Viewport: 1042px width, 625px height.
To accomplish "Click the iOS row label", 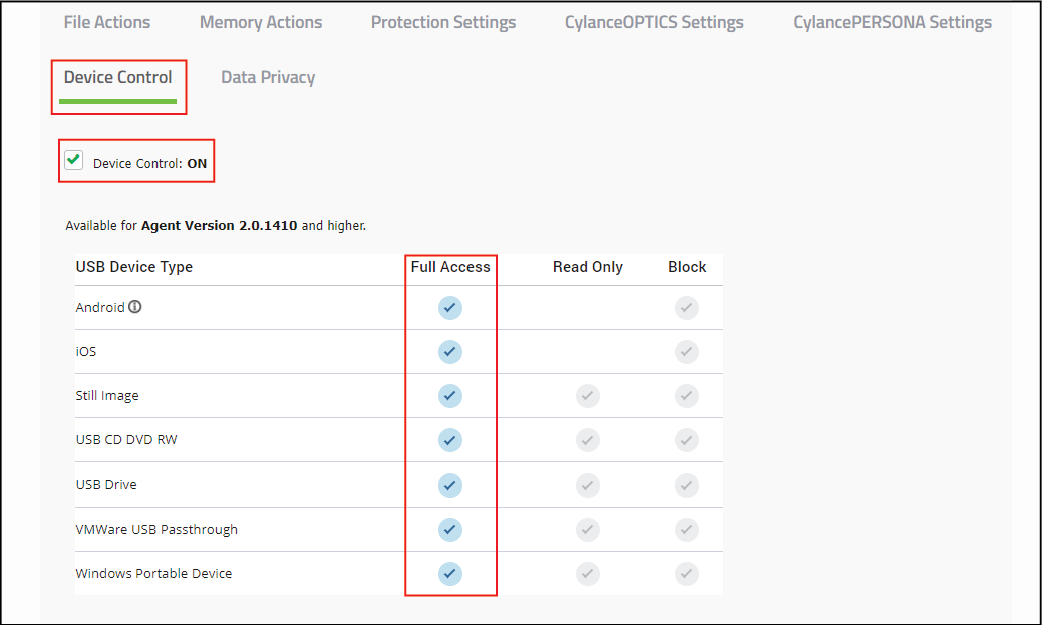I will tap(86, 351).
